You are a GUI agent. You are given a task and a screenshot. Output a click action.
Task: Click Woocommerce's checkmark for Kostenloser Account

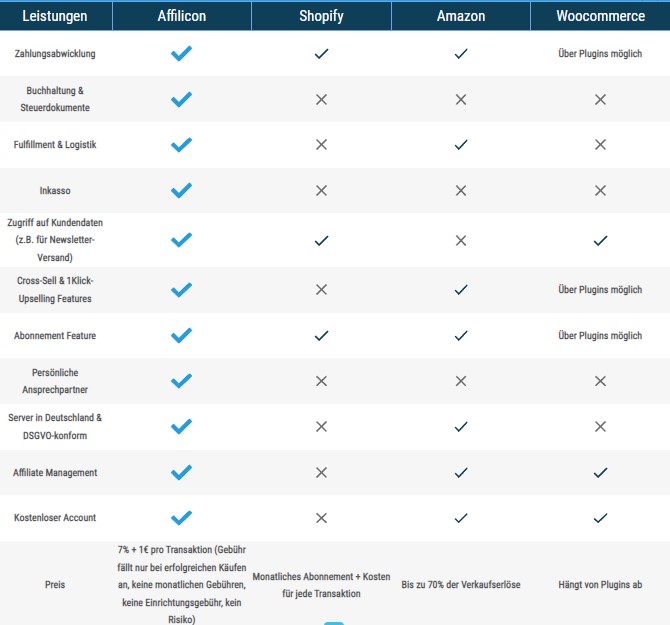(x=600, y=518)
